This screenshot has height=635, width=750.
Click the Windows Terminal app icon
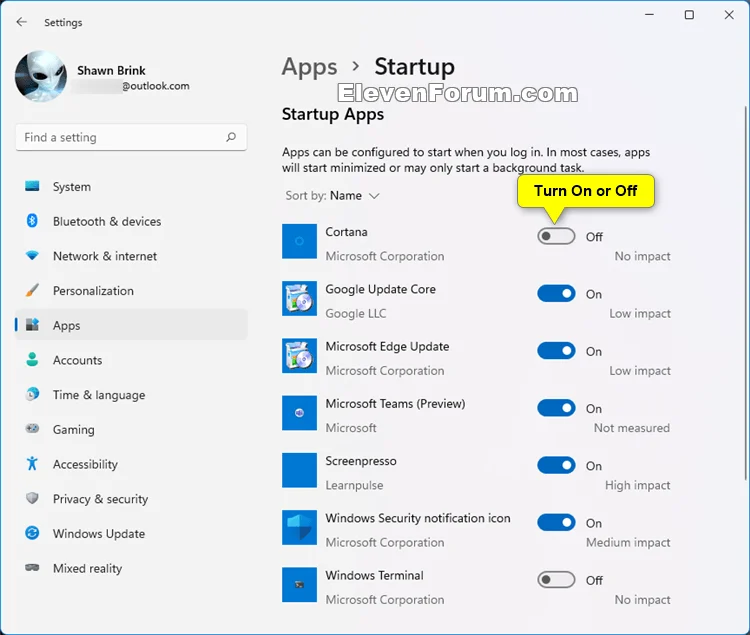[299, 585]
